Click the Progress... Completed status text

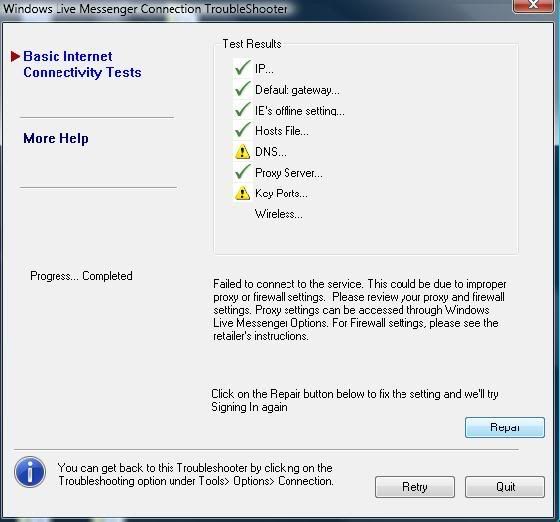81,276
